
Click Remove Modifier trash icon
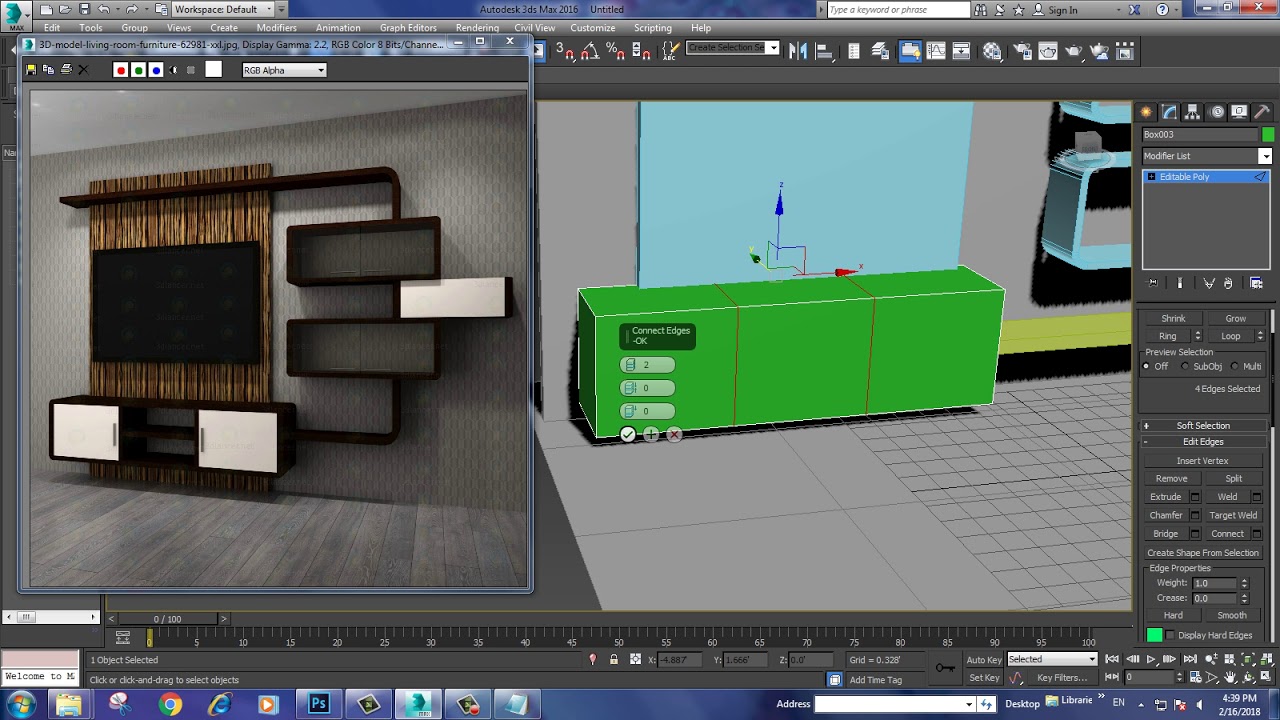1228,284
